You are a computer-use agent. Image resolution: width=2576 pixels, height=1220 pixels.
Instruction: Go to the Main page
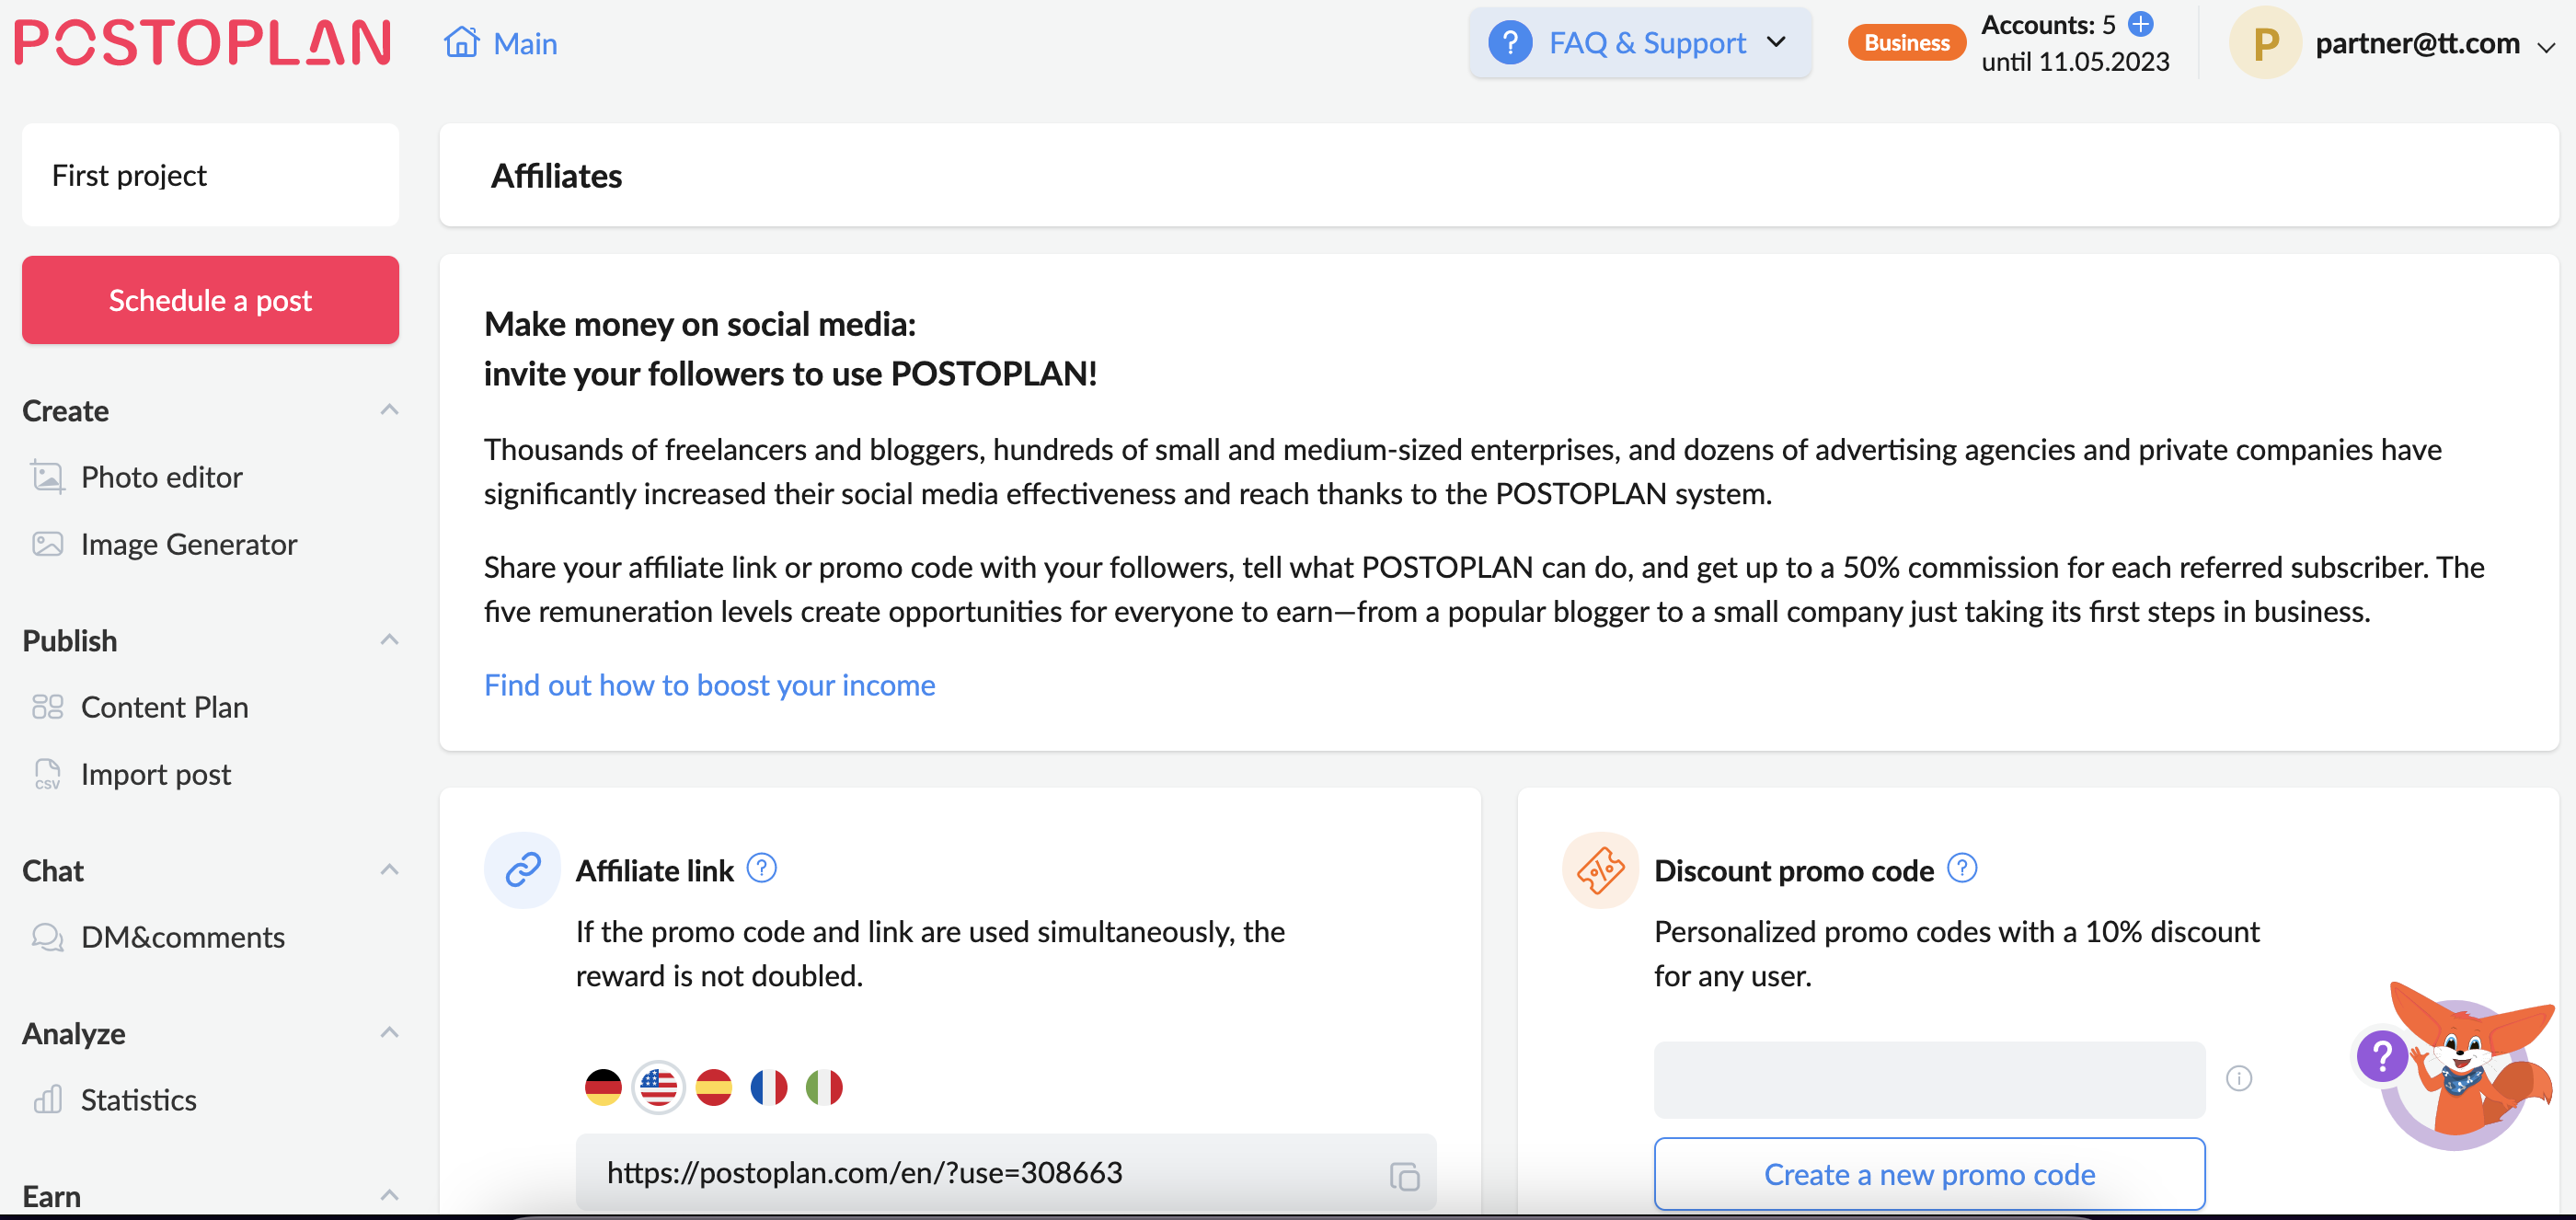pos(500,43)
